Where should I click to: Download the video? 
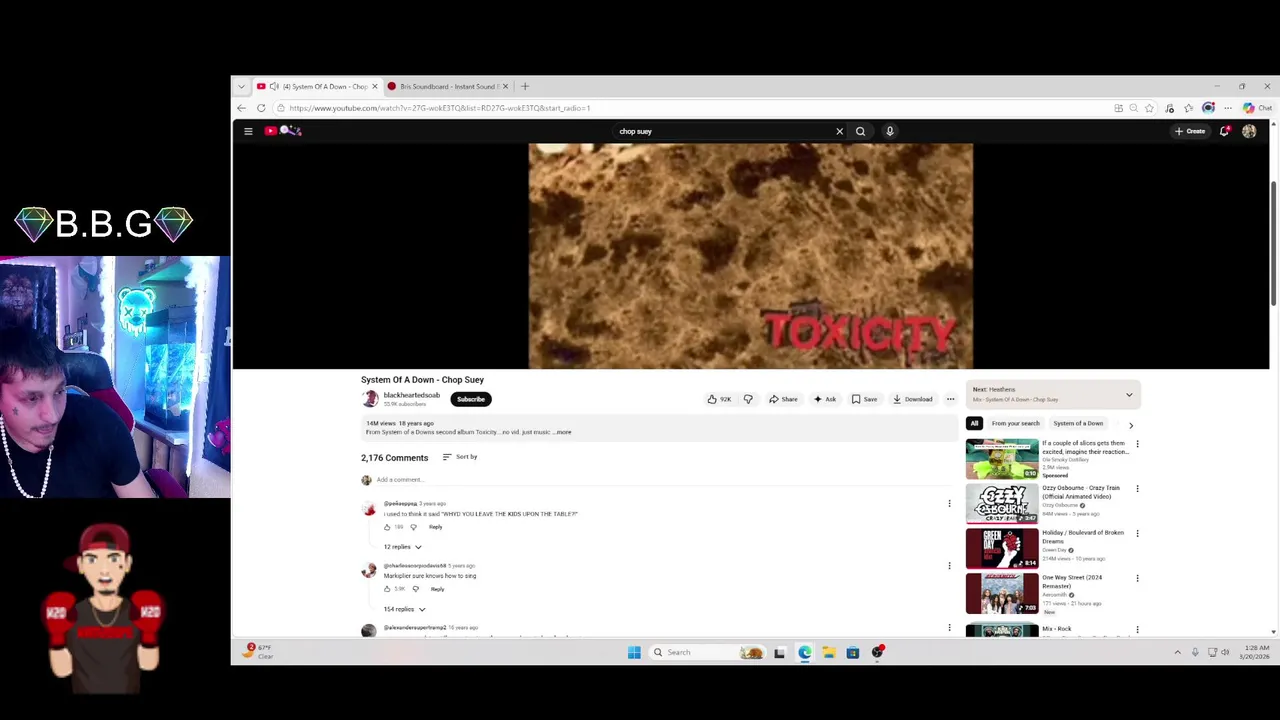[x=913, y=399]
